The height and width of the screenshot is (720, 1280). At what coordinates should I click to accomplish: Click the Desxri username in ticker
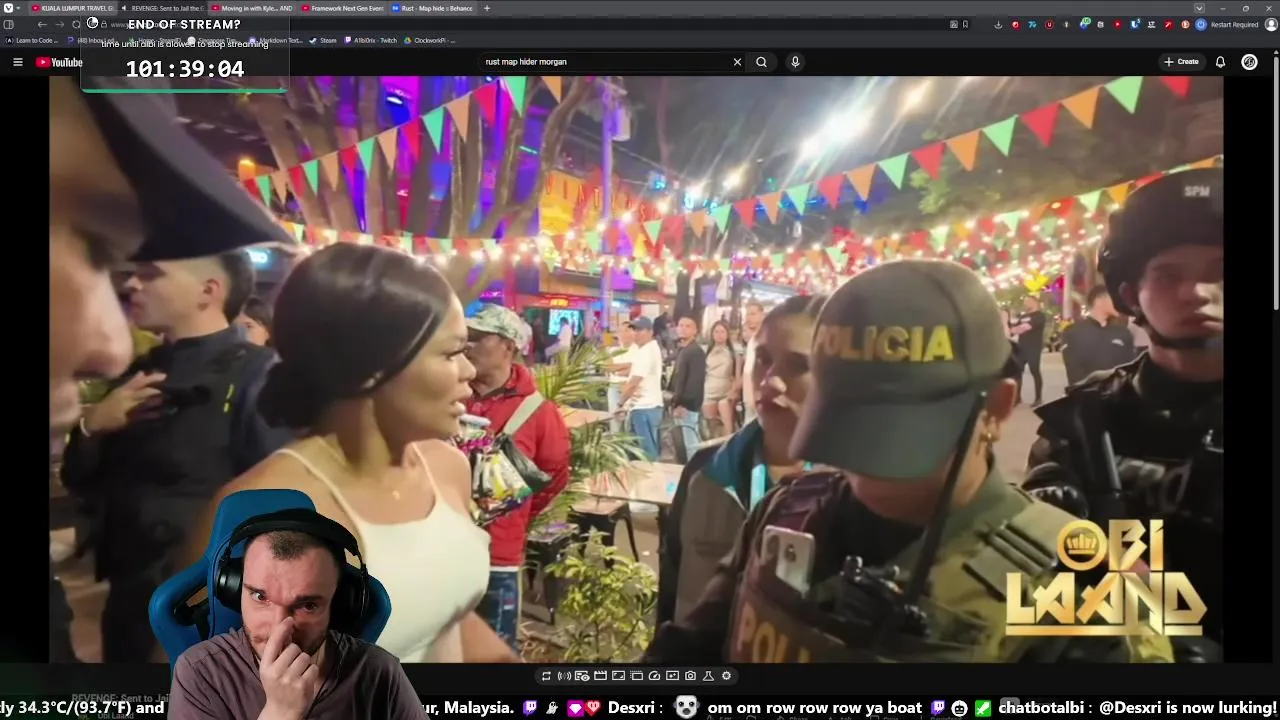click(630, 708)
